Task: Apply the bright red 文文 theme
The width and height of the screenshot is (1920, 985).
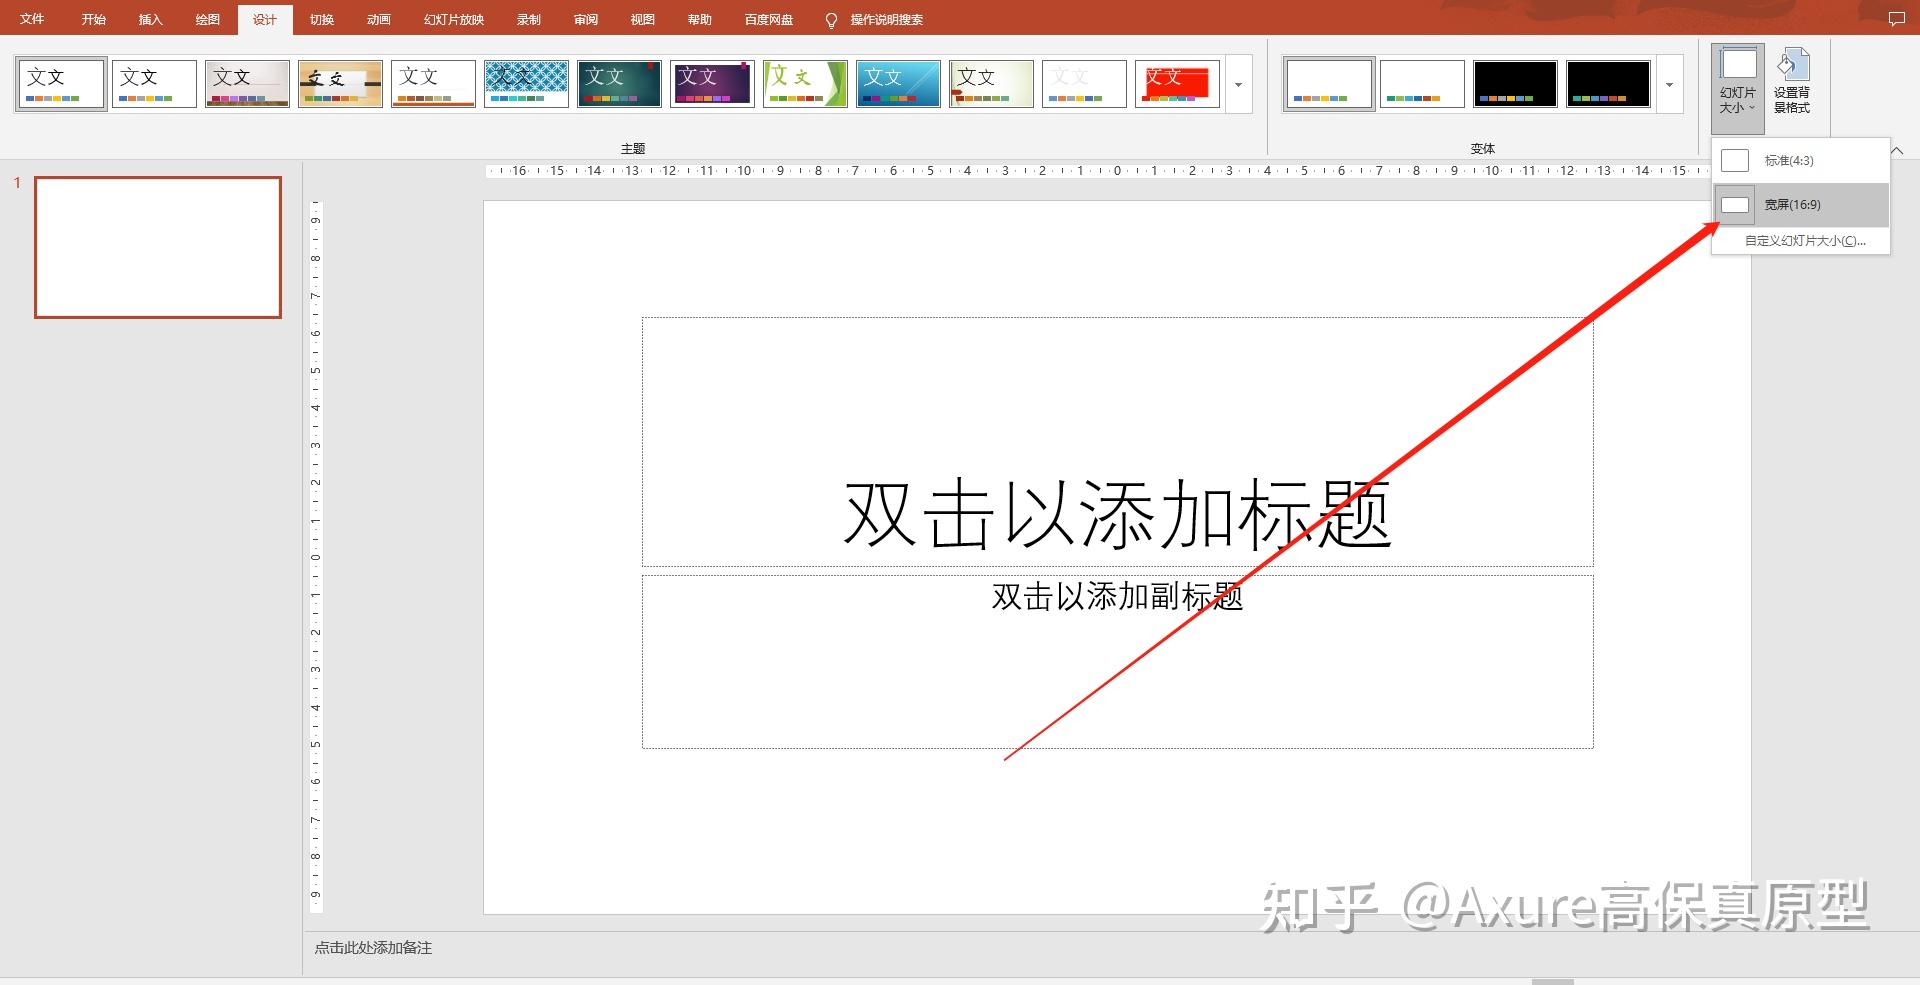Action: click(x=1176, y=83)
